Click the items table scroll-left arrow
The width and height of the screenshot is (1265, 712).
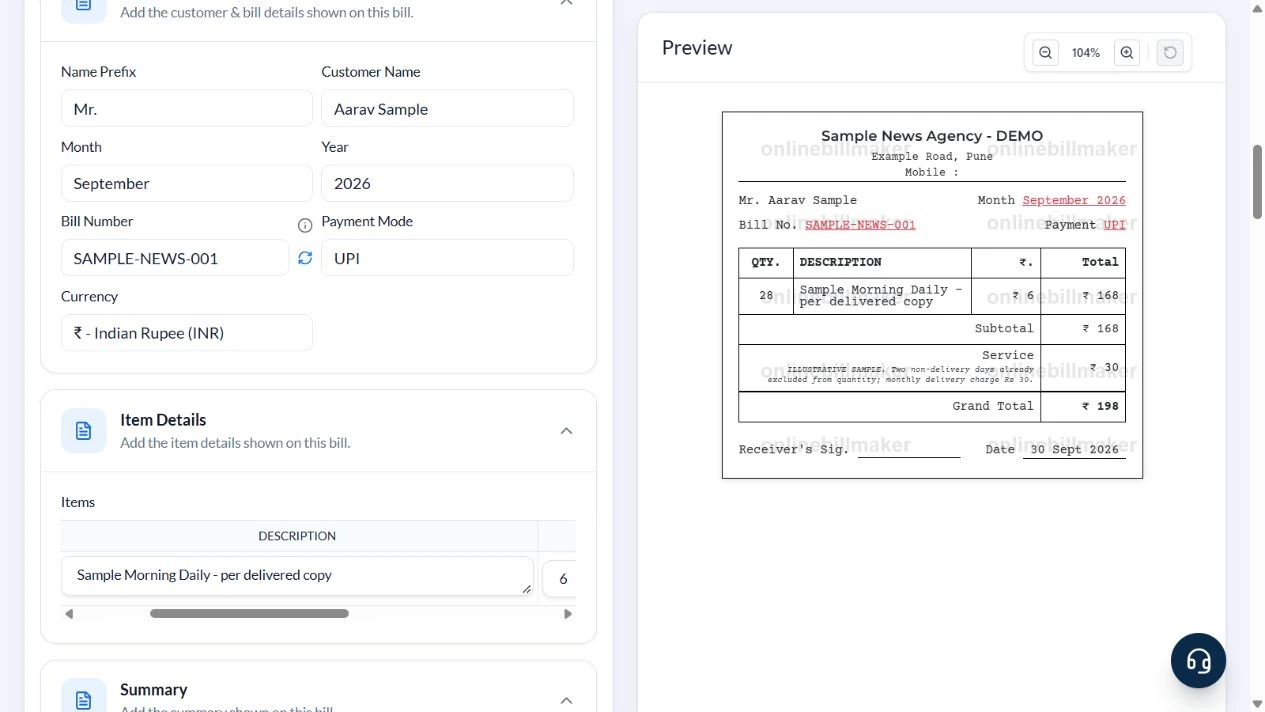coord(69,614)
